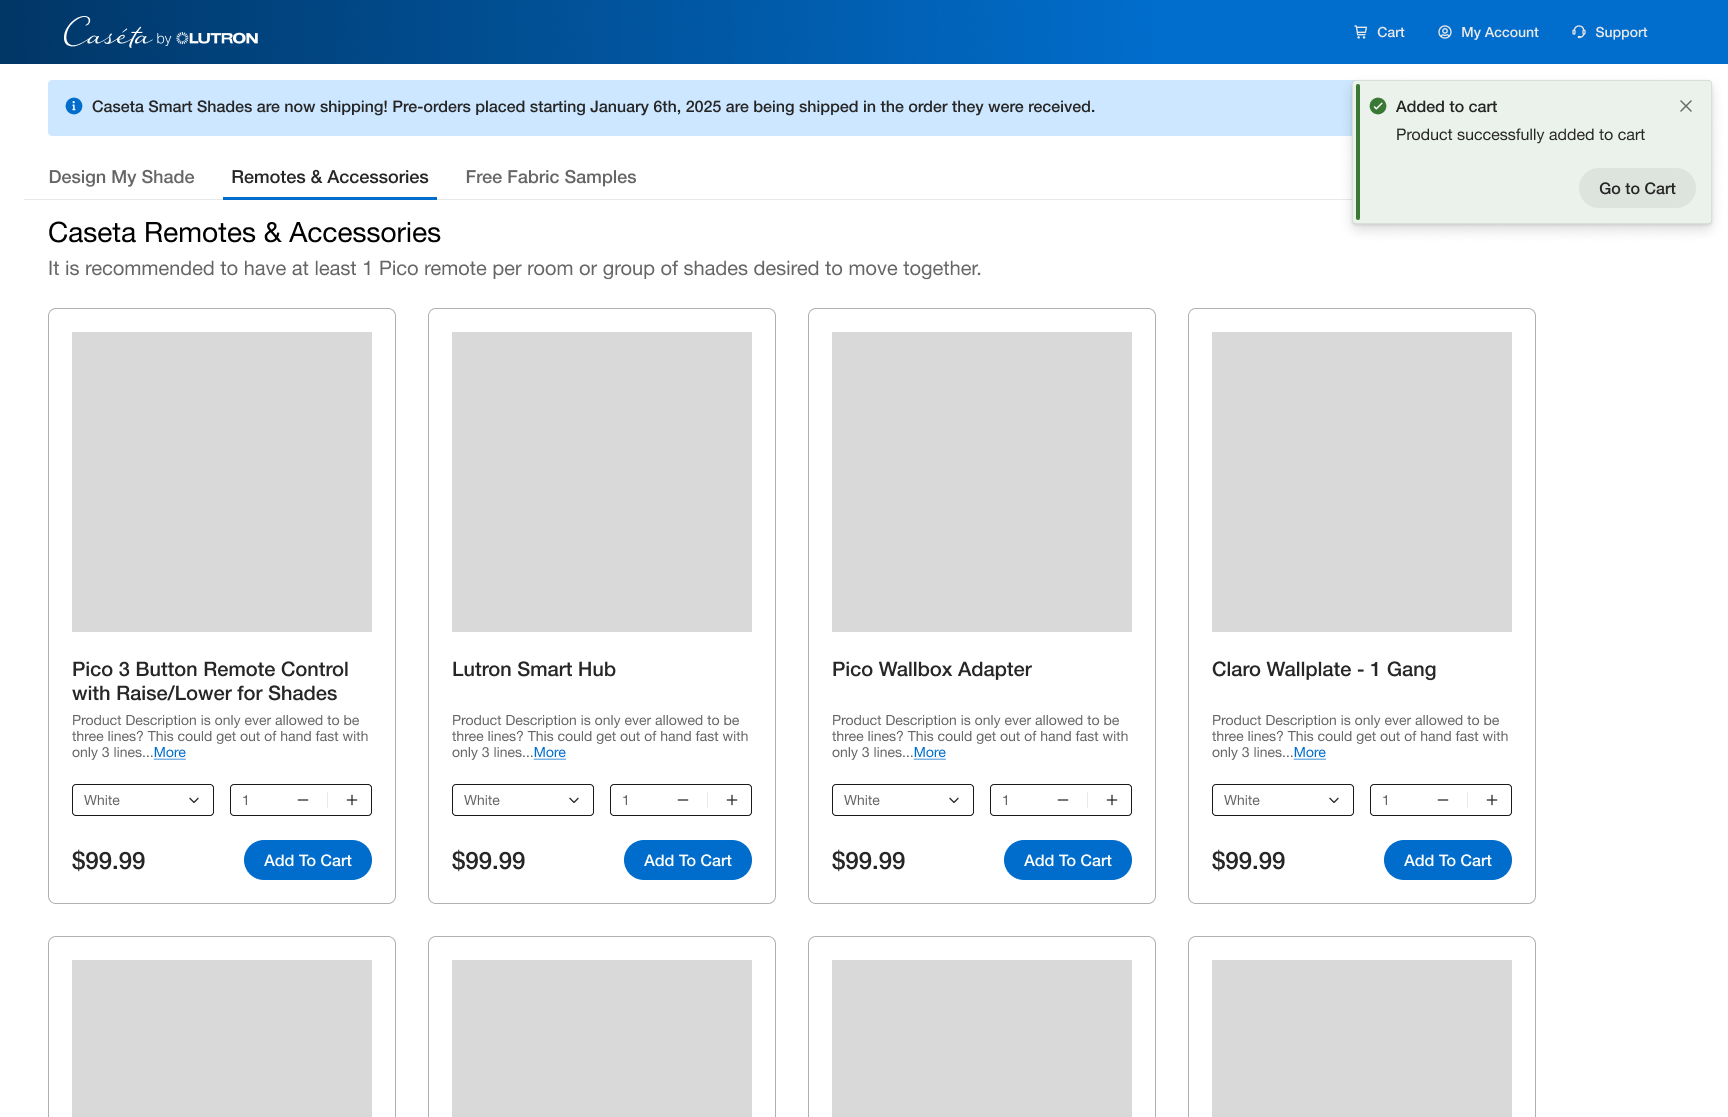Decrease quantity for Pico Wallbox Adapter

pyautogui.click(x=1063, y=800)
